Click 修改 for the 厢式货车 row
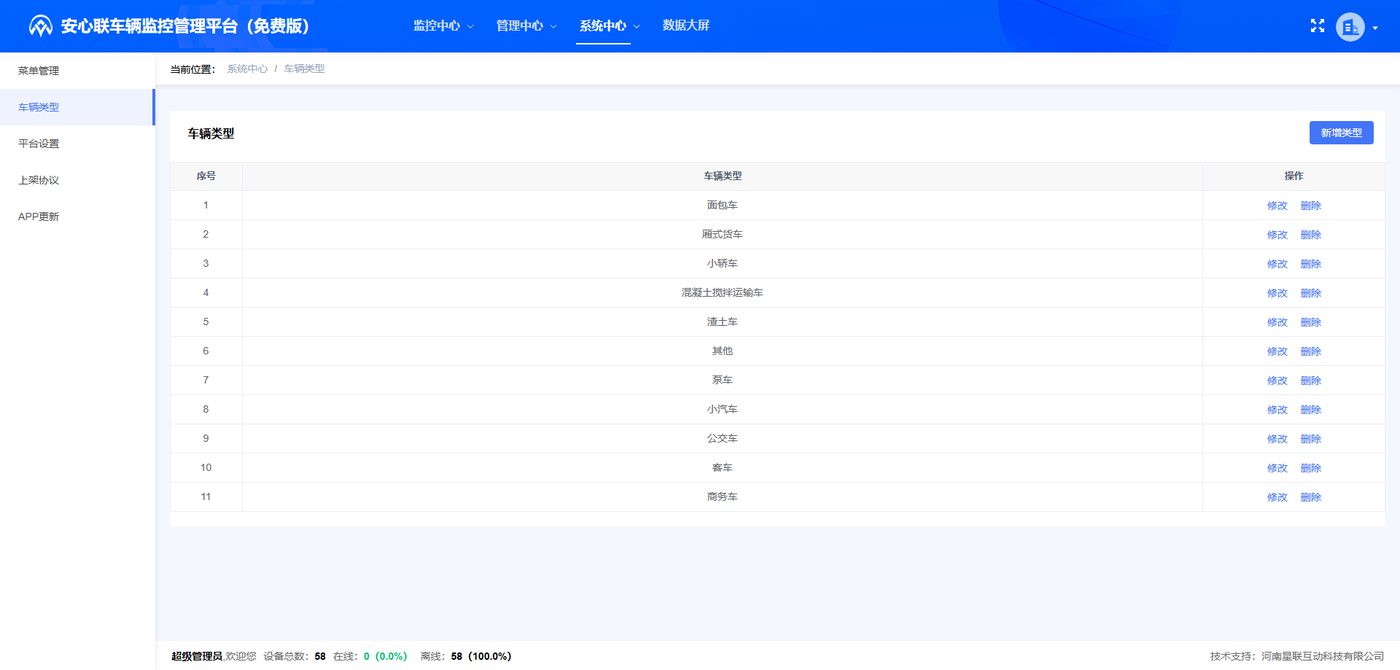The height and width of the screenshot is (670, 1400). point(1277,235)
